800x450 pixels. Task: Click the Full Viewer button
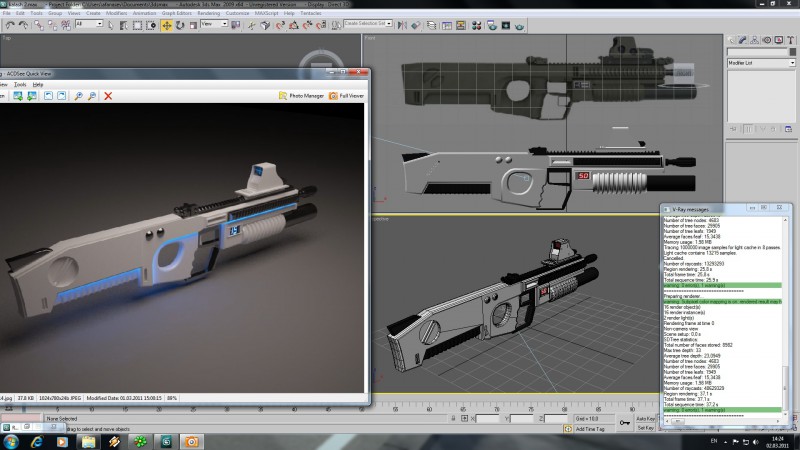tap(348, 96)
